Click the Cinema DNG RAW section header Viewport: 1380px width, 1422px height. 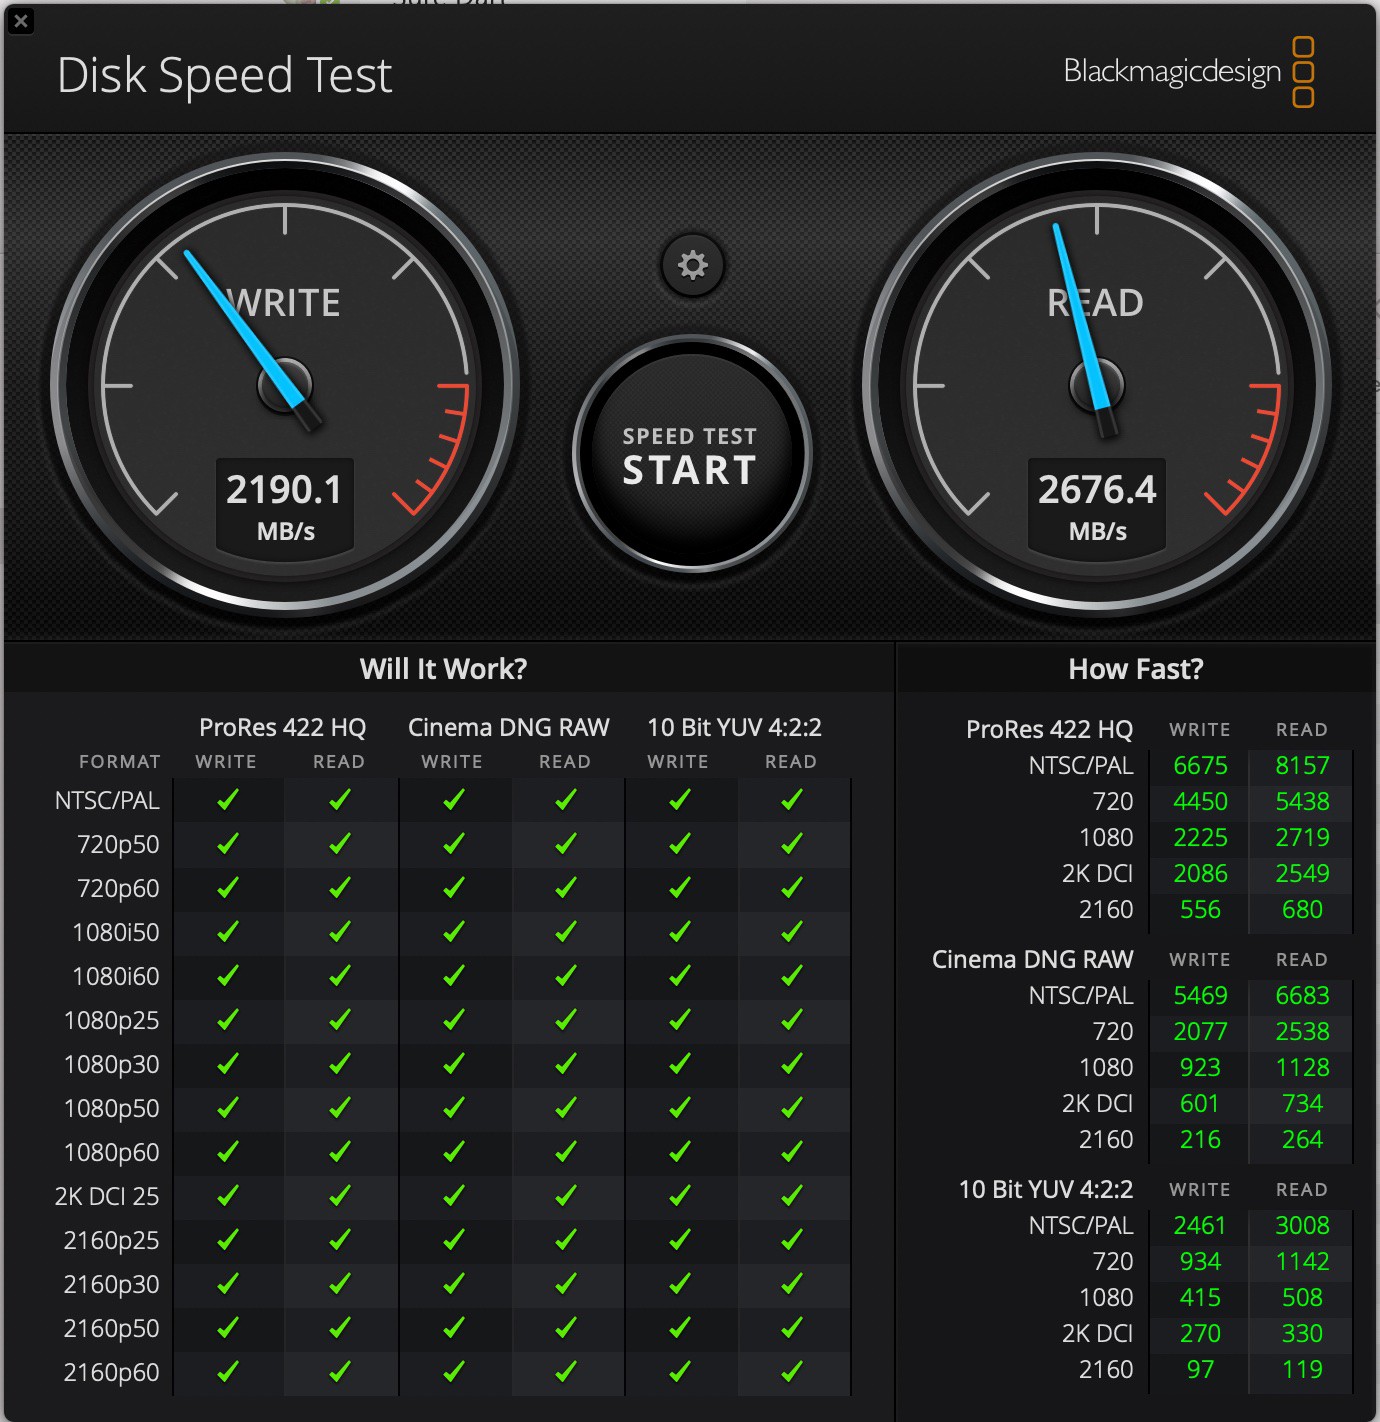1032,959
